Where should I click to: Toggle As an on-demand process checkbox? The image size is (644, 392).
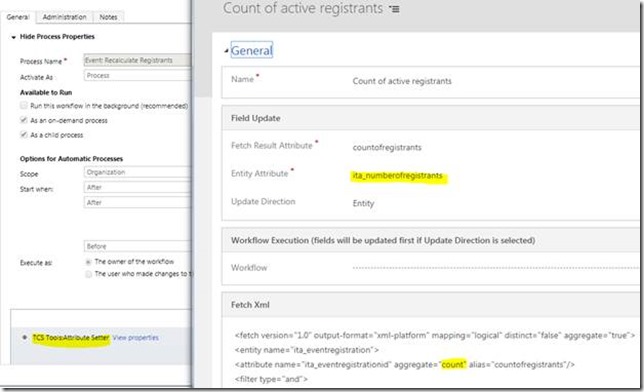tap(24, 120)
